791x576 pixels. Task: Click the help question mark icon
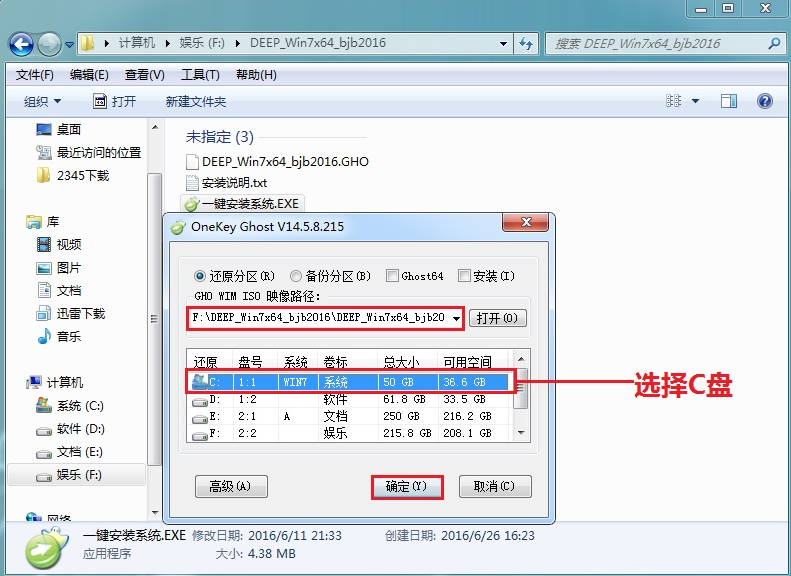(x=765, y=101)
